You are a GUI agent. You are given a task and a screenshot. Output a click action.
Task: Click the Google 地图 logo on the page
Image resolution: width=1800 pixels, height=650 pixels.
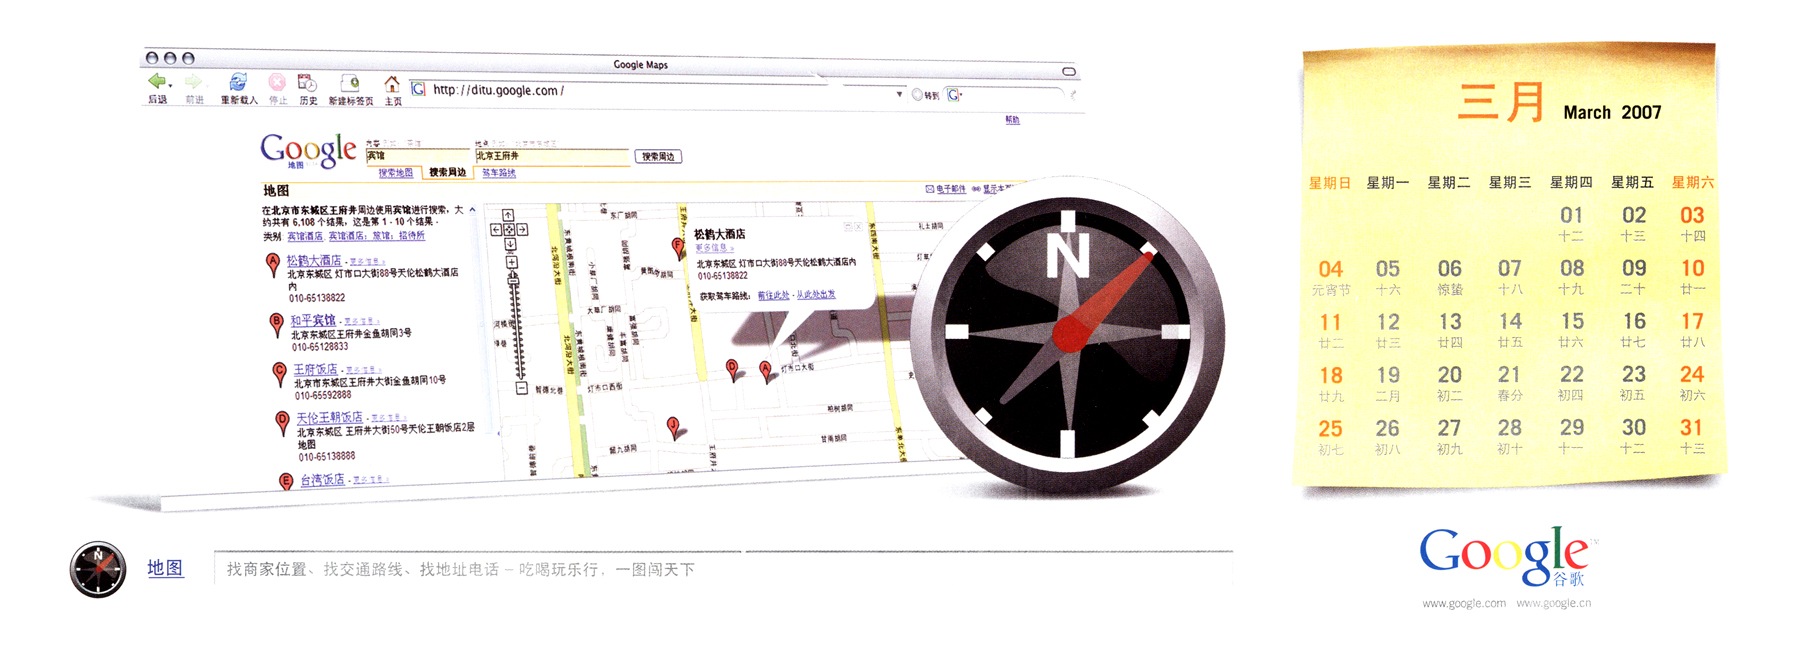[x=309, y=151]
